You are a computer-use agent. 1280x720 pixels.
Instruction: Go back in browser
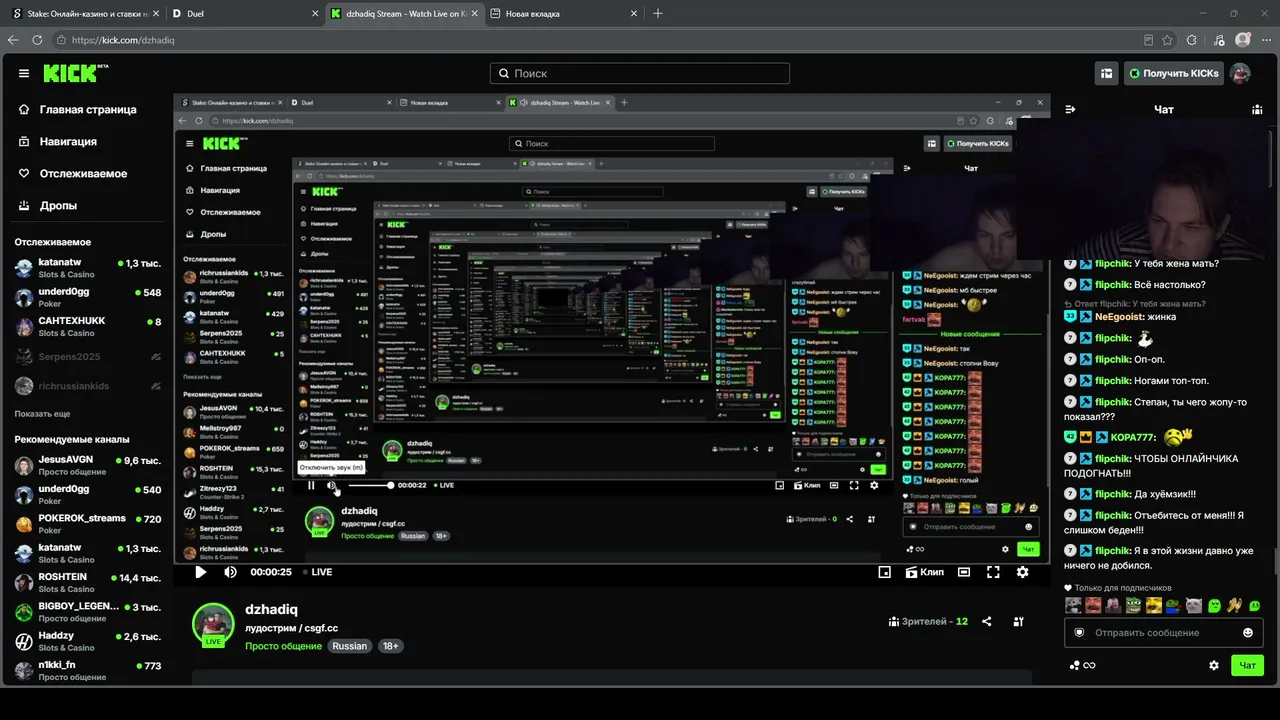tap(13, 40)
